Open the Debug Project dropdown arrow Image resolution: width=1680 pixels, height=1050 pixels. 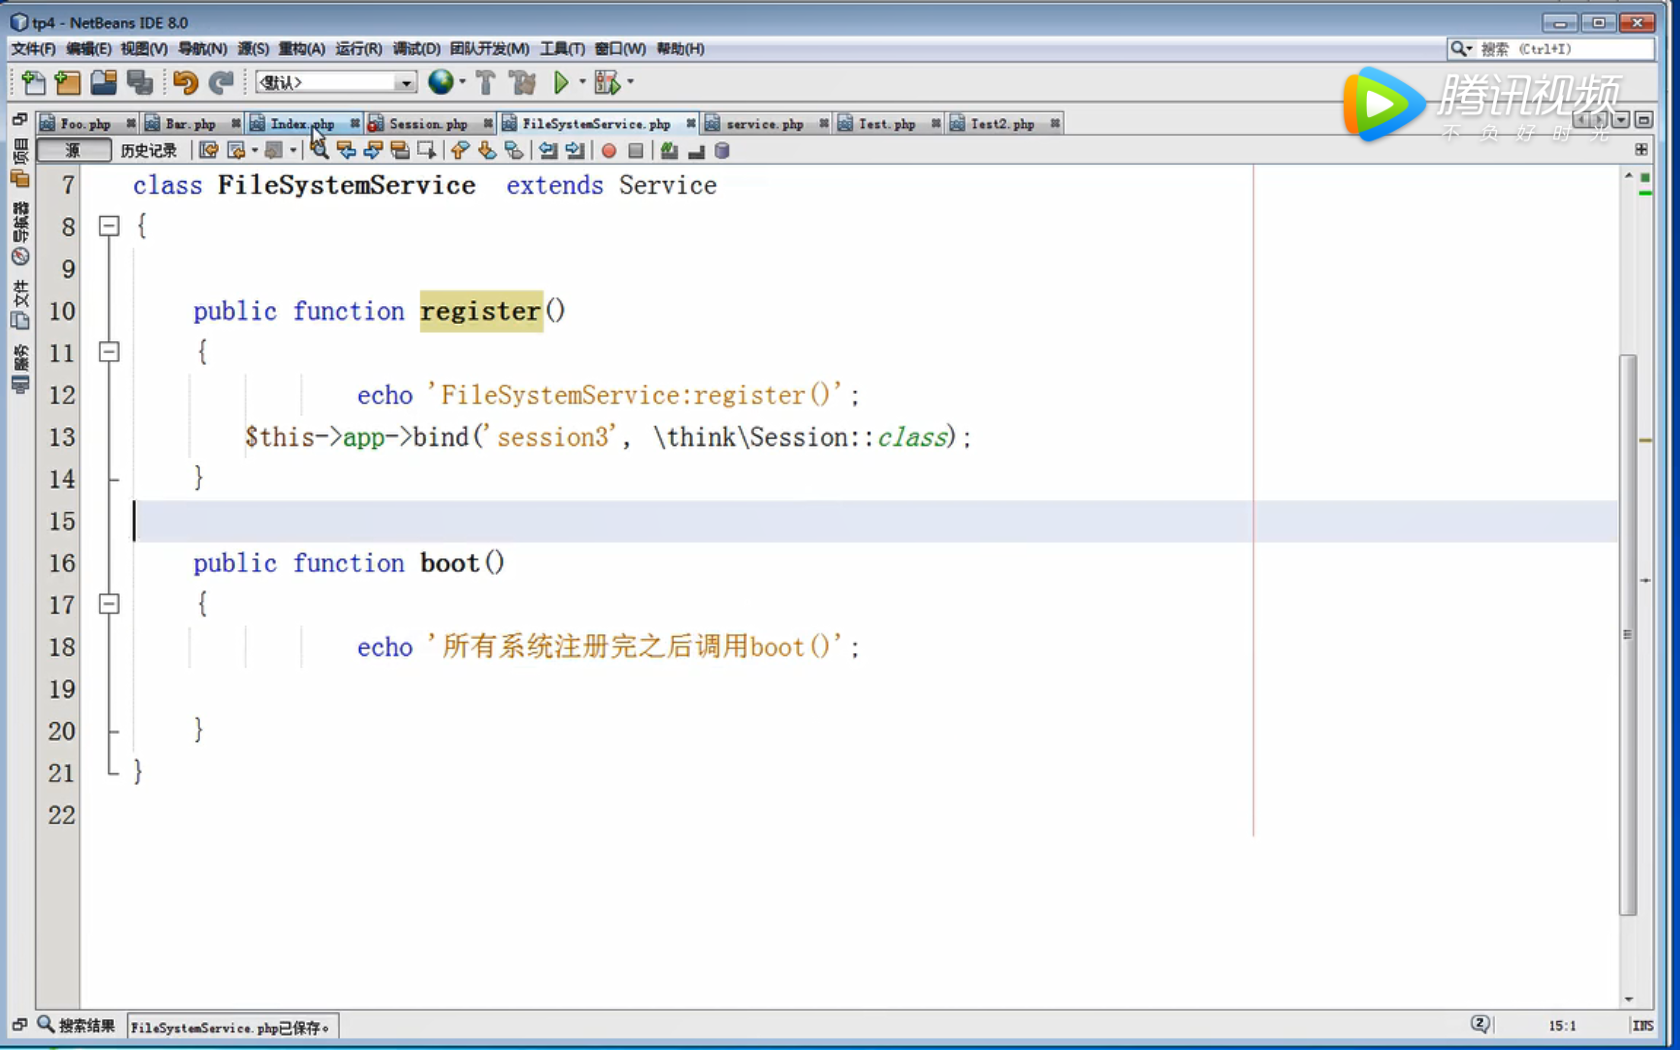click(x=630, y=82)
